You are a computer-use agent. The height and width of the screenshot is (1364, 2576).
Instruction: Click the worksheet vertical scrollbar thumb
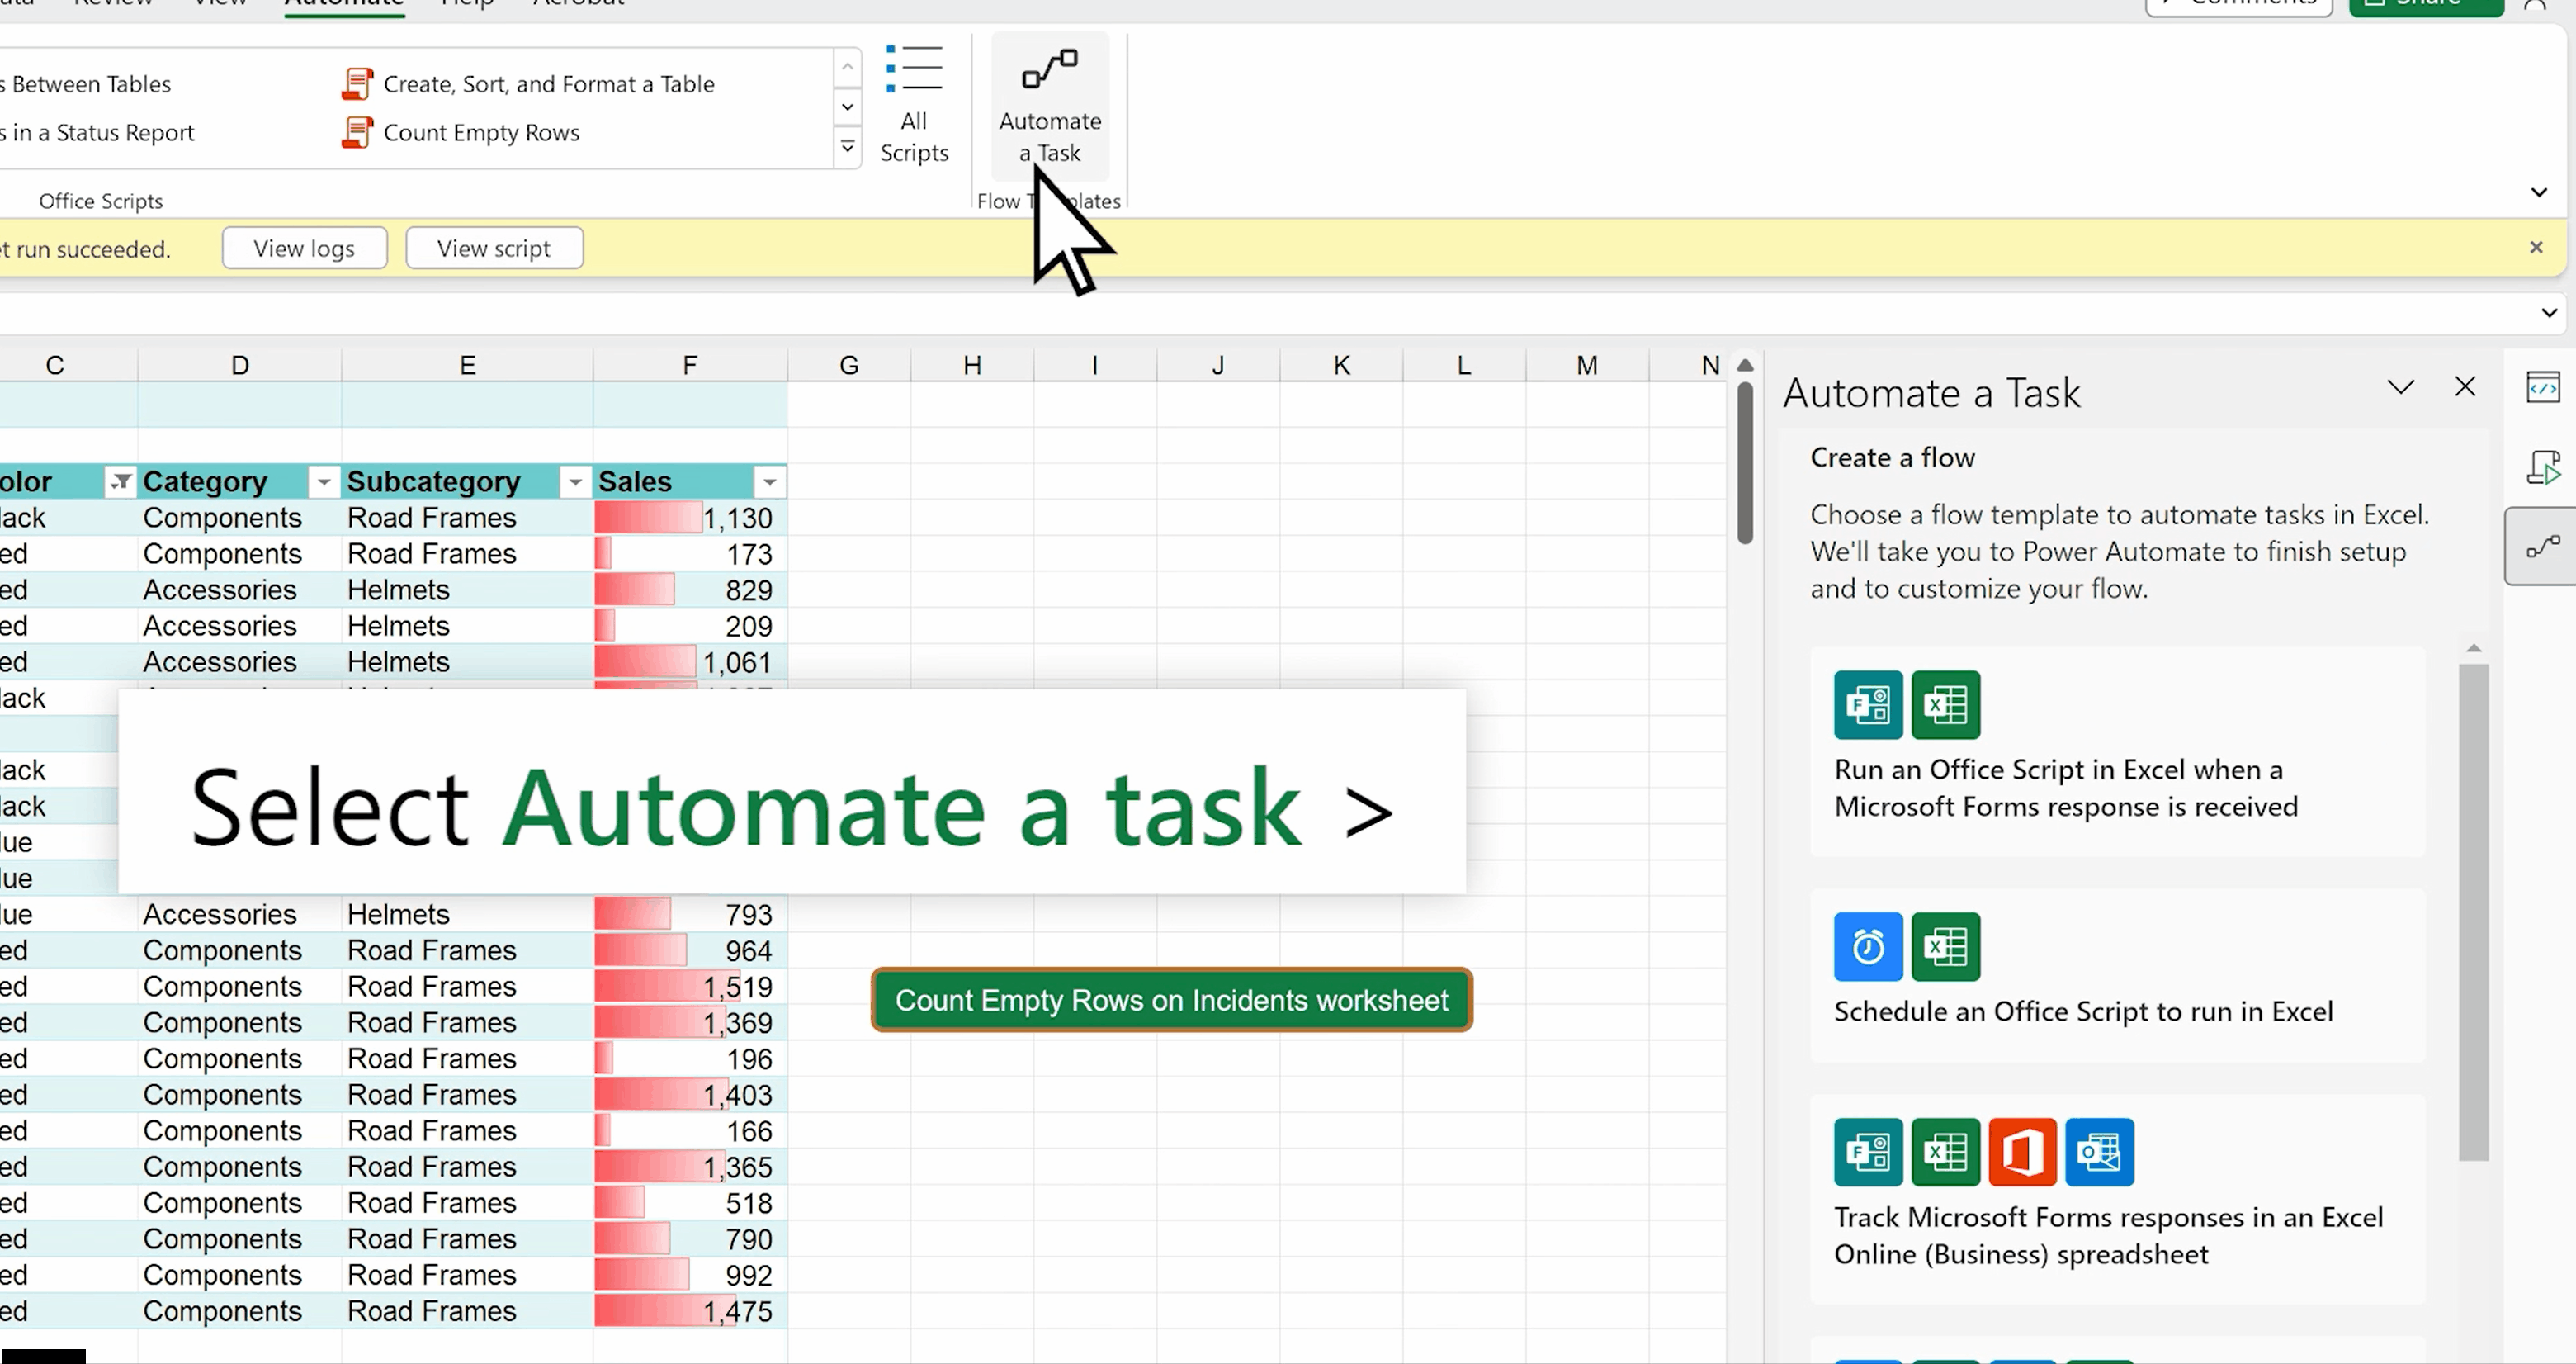click(1745, 462)
